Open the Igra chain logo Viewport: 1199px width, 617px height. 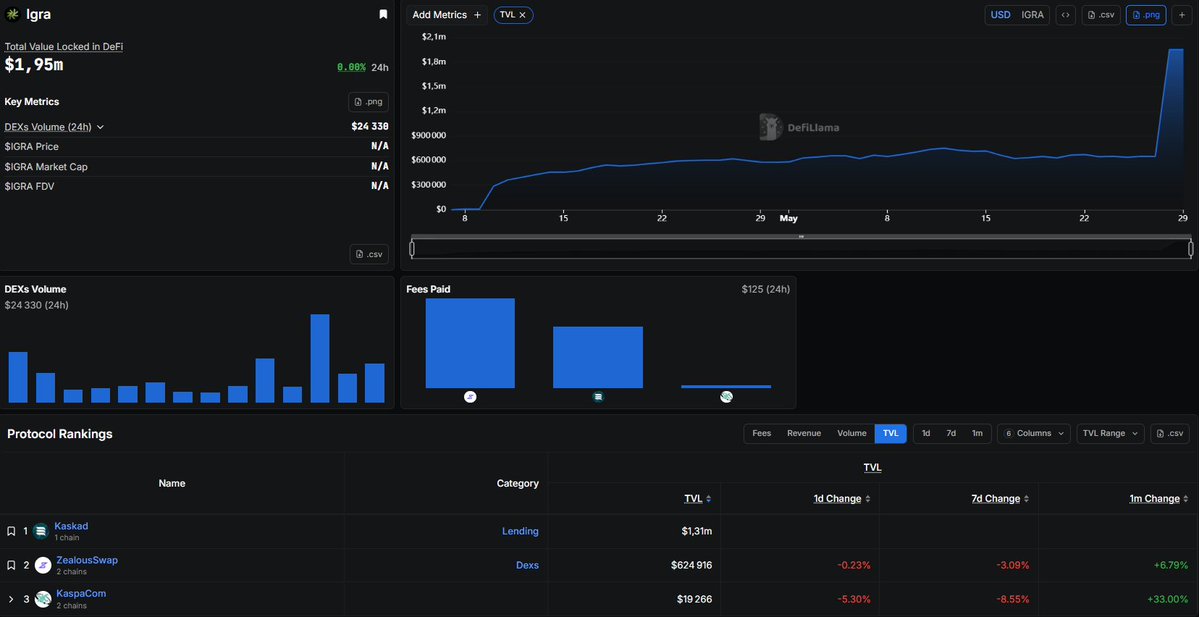(12, 15)
